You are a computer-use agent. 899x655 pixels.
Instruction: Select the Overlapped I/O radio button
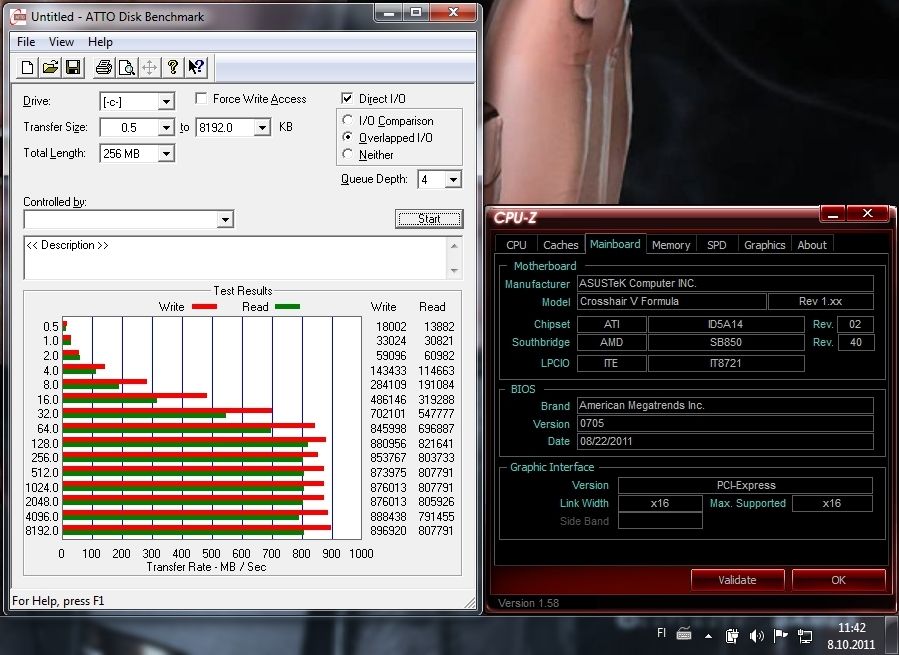pyautogui.click(x=347, y=137)
